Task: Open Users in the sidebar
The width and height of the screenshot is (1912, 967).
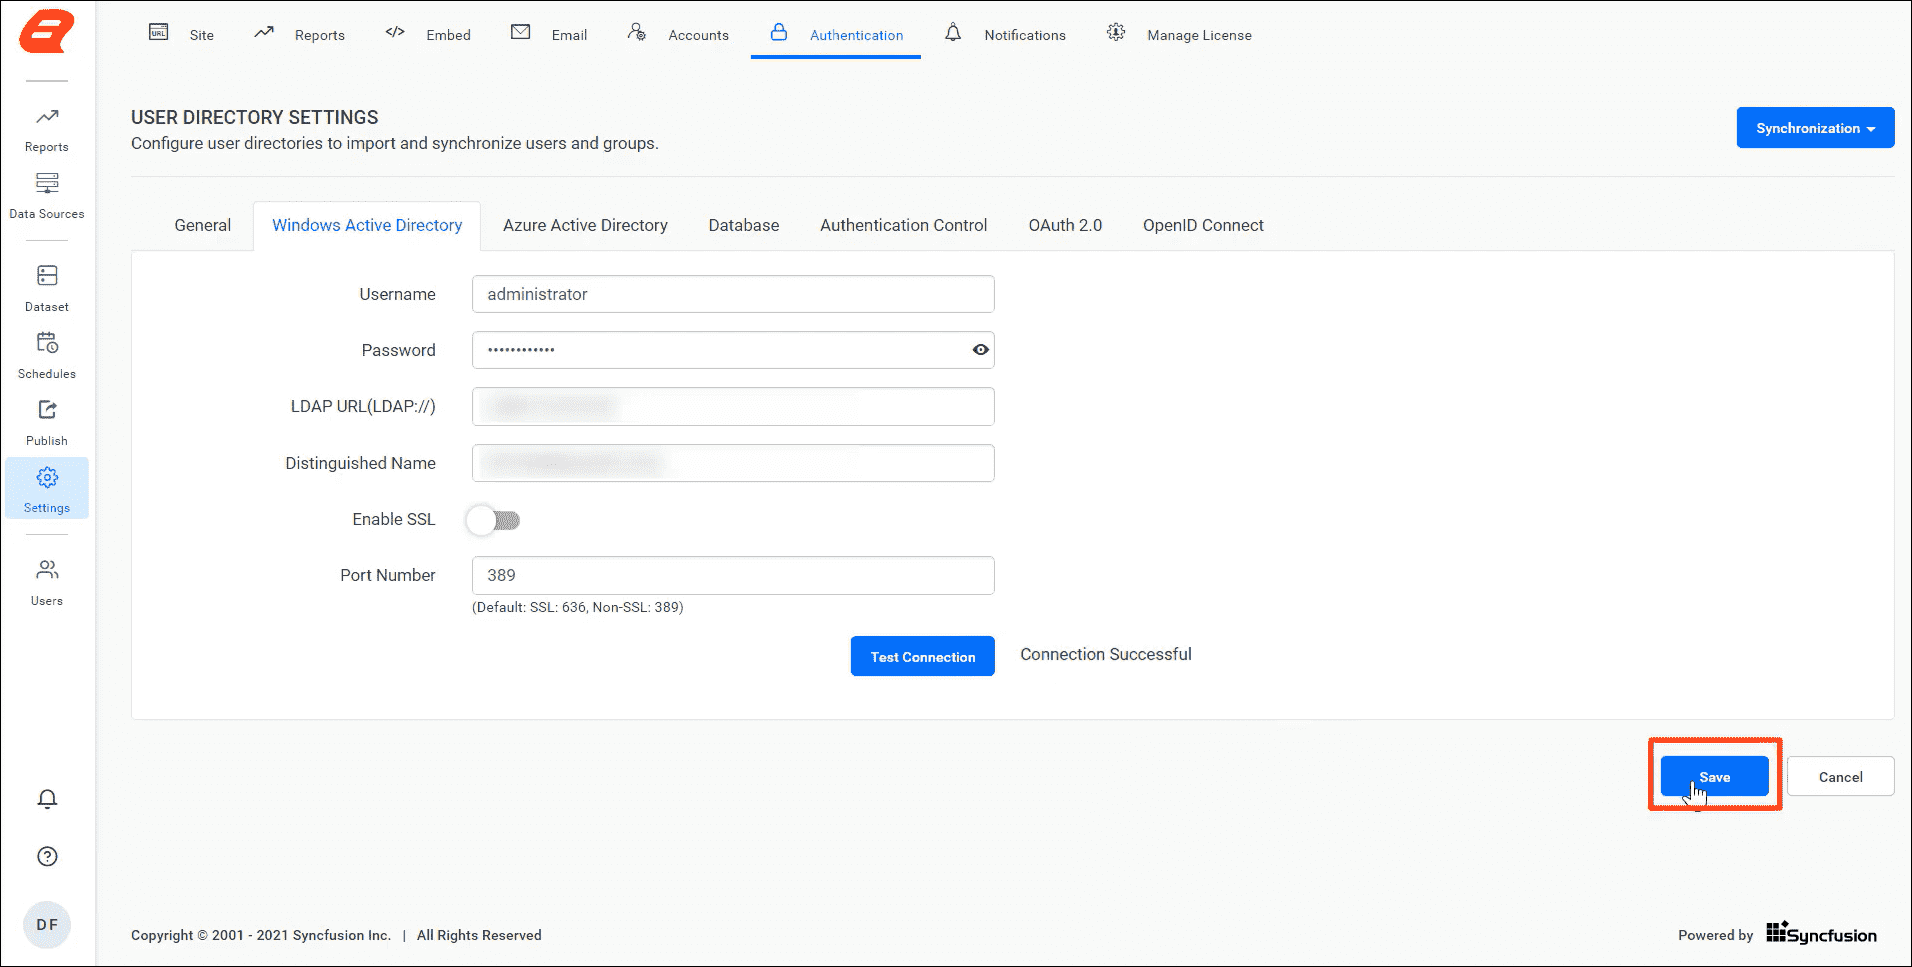Action: tap(47, 583)
